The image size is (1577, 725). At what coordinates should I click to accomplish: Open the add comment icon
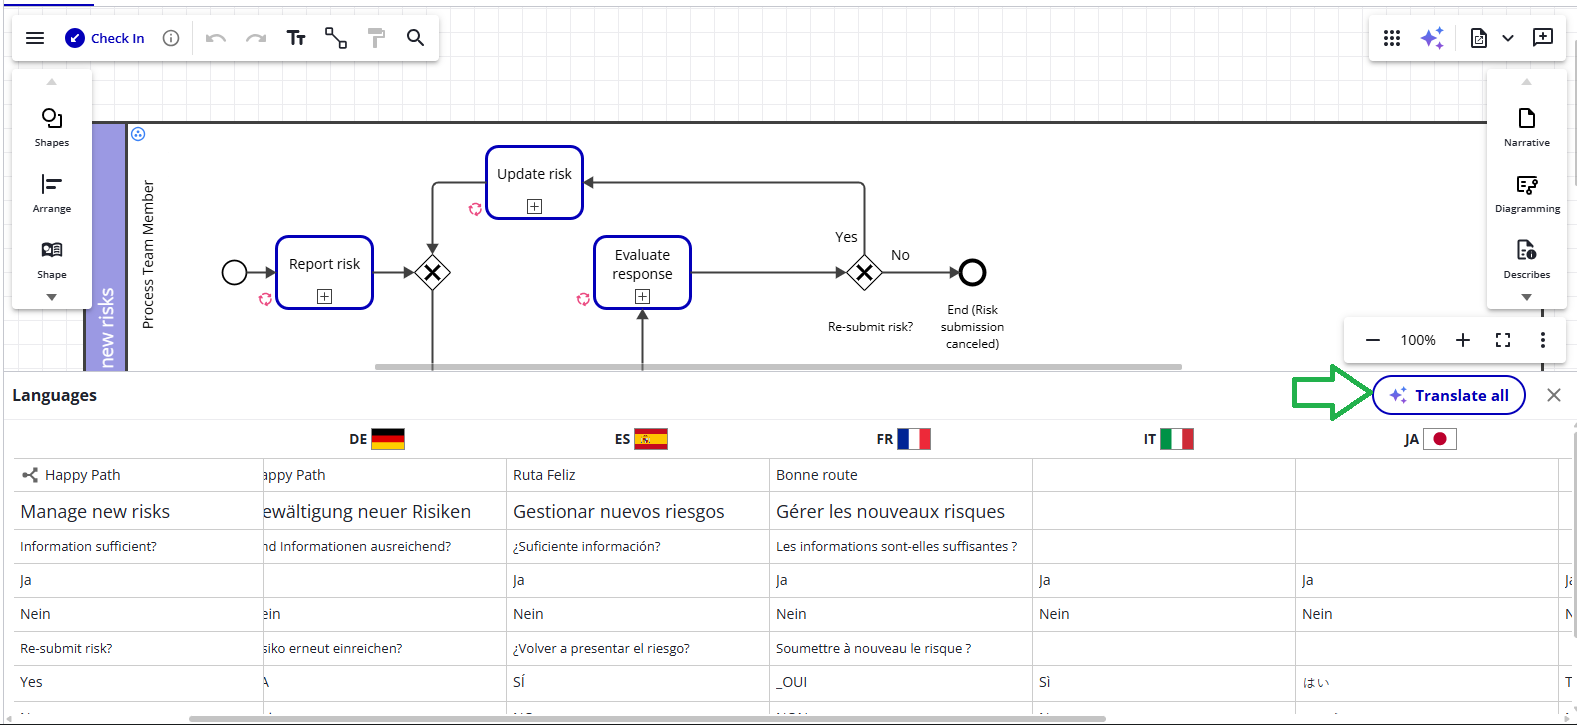click(1543, 38)
